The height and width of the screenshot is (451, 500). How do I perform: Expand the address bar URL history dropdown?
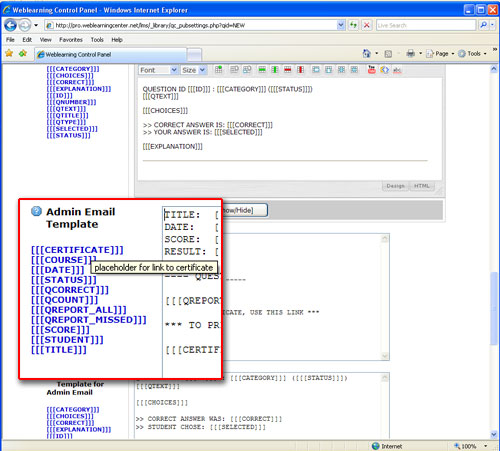tap(341, 25)
